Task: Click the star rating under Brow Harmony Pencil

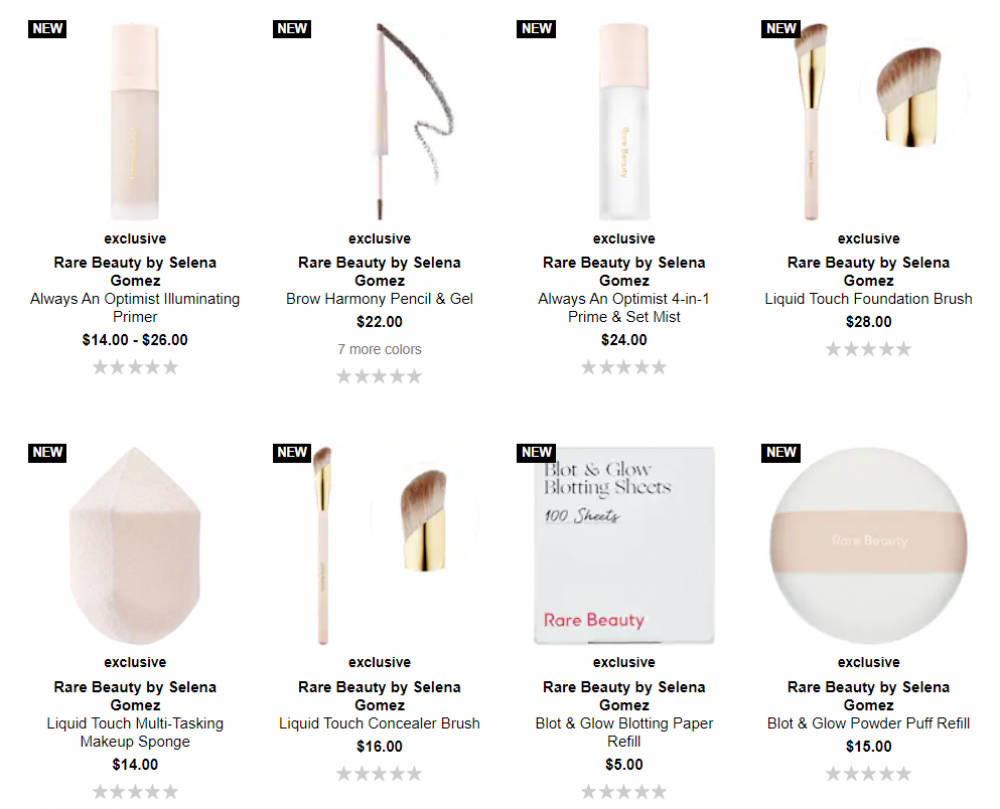Action: click(x=379, y=376)
